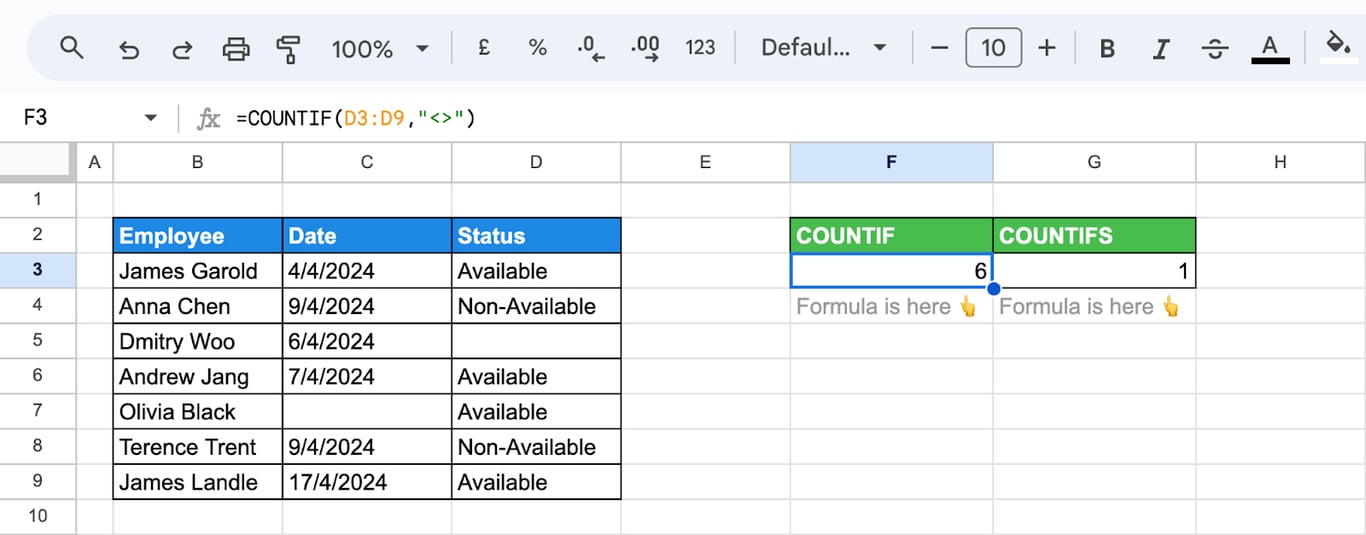Image resolution: width=1366 pixels, height=535 pixels.
Task: Click the font size field showing 10
Action: pyautogui.click(x=993, y=47)
